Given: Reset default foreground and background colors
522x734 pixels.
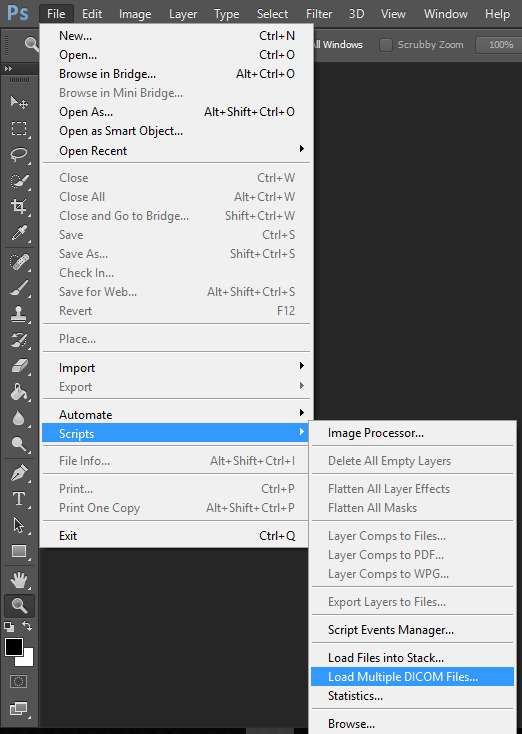Looking at the screenshot, I should (x=9, y=627).
